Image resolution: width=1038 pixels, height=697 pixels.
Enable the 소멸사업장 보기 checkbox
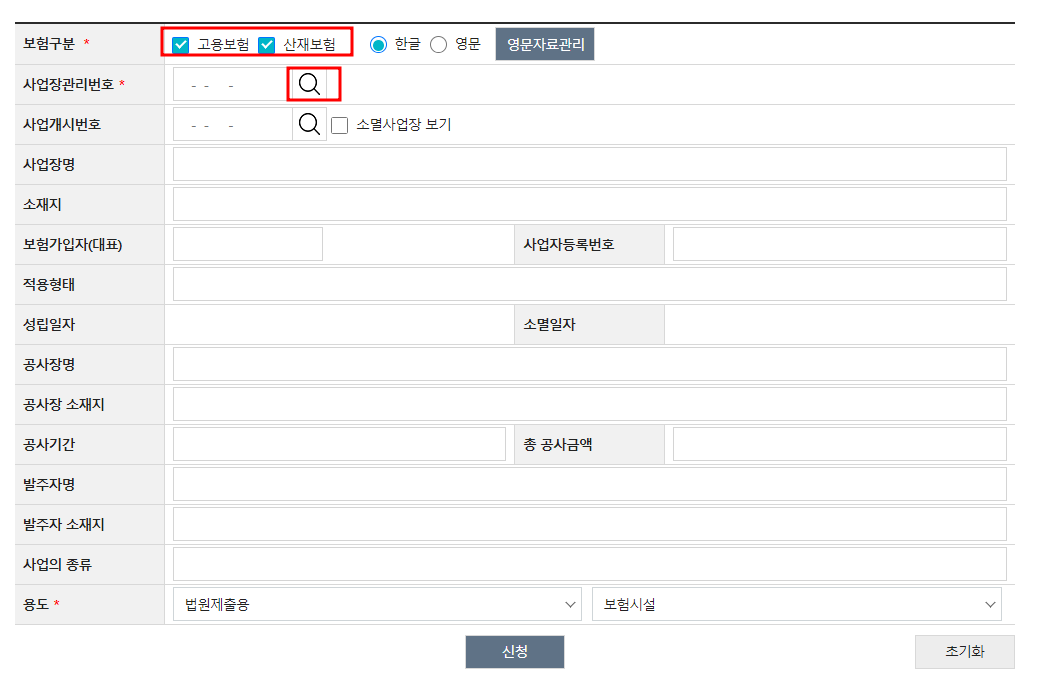pos(339,124)
